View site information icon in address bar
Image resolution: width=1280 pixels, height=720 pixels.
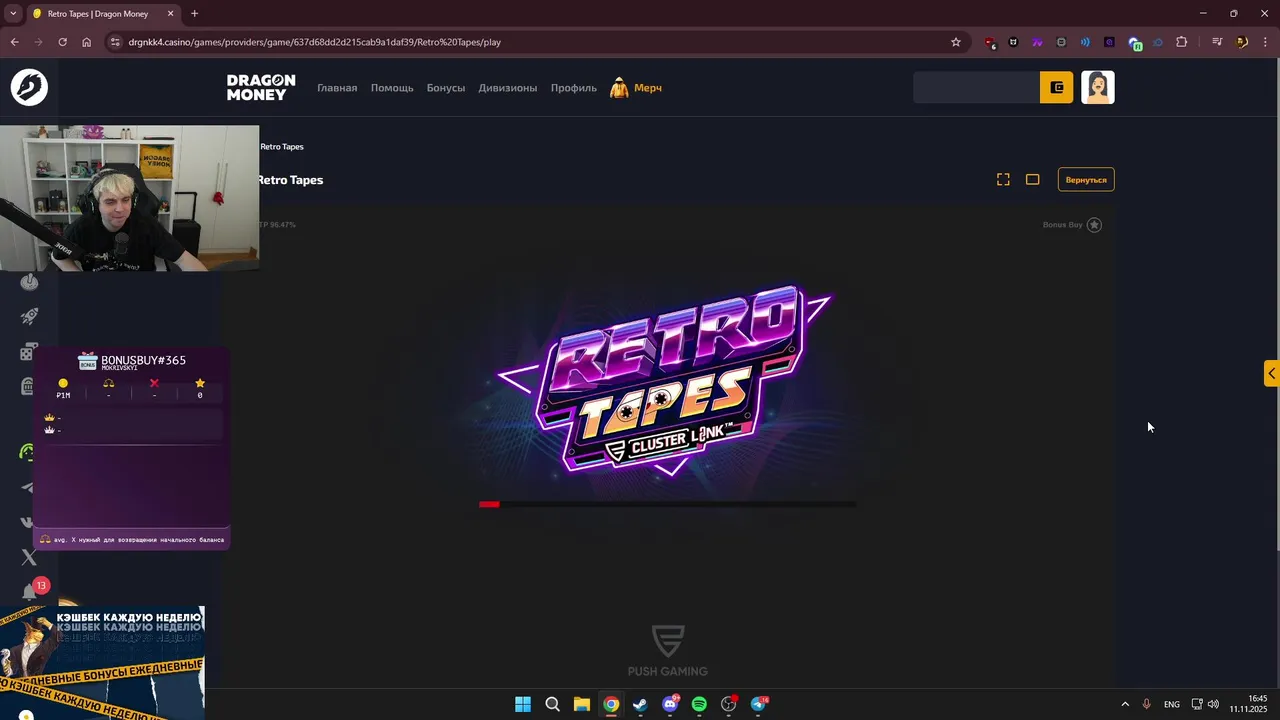click(x=115, y=42)
